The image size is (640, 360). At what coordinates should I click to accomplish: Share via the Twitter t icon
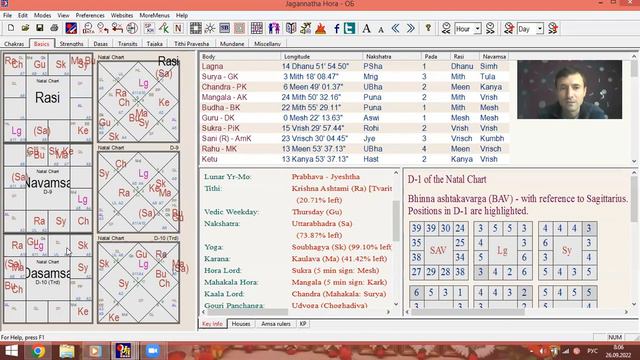click(x=349, y=28)
